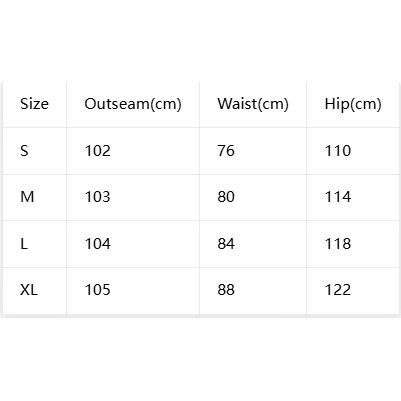Select the L size cell
The width and height of the screenshot is (401, 401).
[x=24, y=244]
